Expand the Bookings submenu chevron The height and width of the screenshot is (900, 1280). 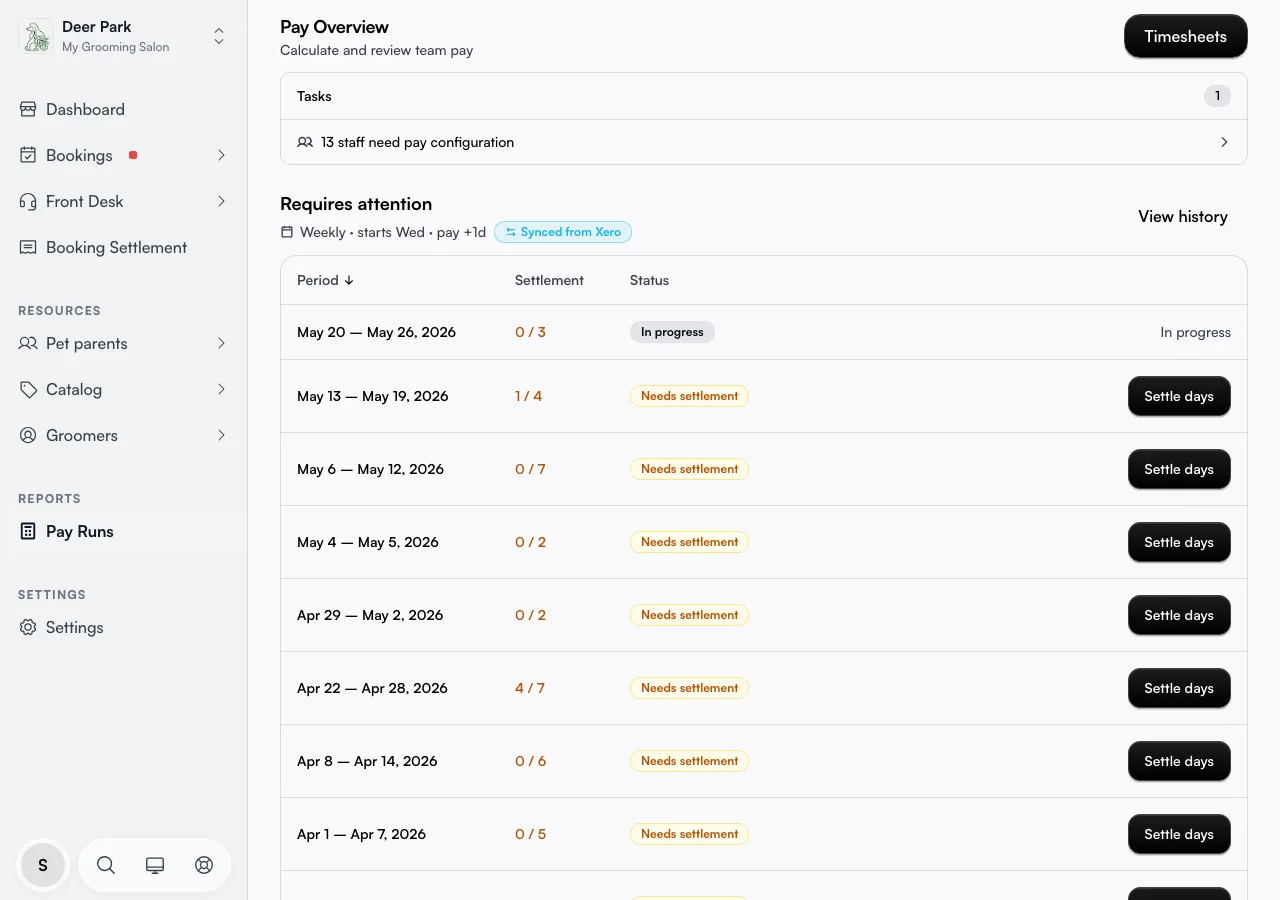pos(221,156)
